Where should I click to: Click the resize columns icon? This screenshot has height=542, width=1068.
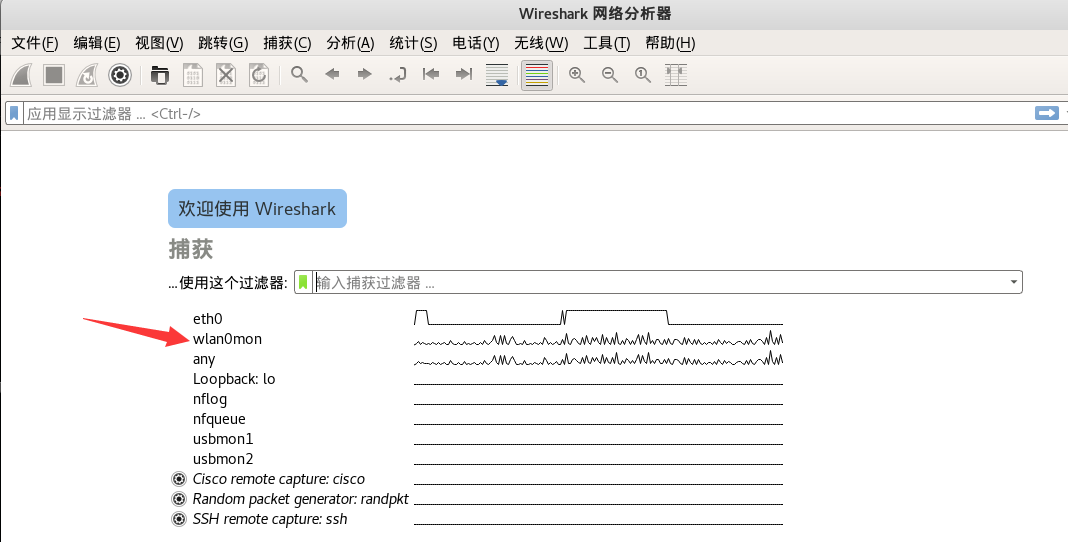pyautogui.click(x=676, y=75)
